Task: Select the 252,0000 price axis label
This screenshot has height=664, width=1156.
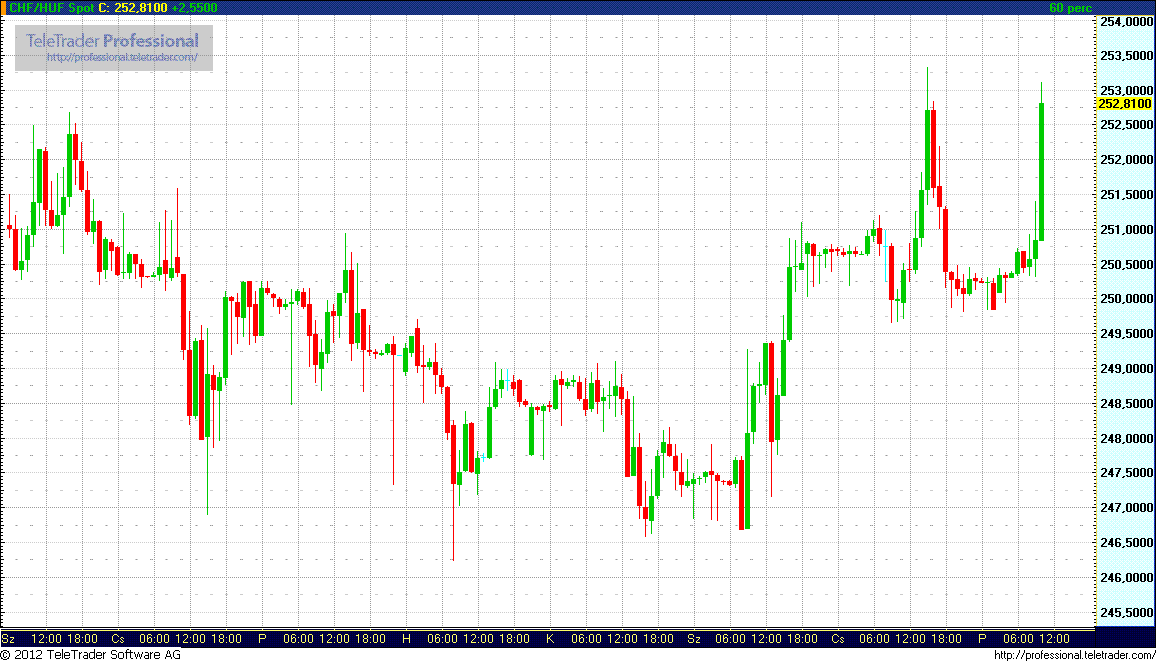Action: [x=1126, y=160]
